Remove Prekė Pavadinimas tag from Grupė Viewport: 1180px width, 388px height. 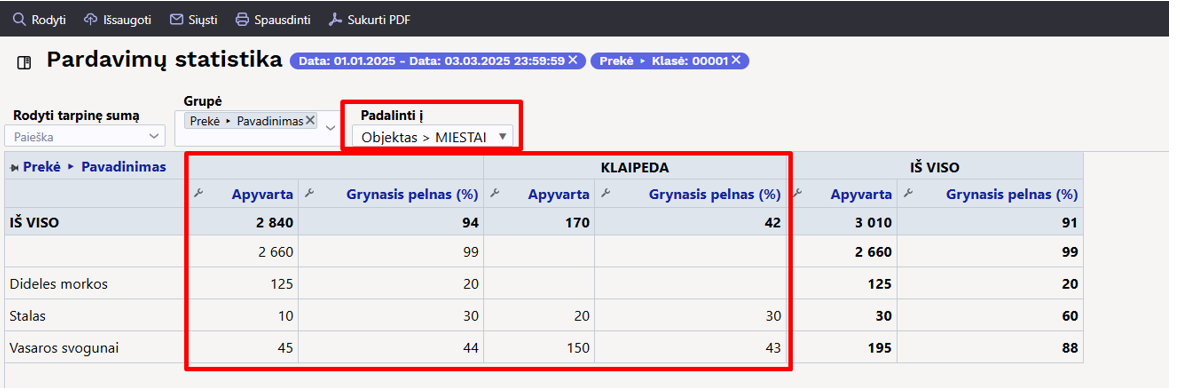point(310,120)
